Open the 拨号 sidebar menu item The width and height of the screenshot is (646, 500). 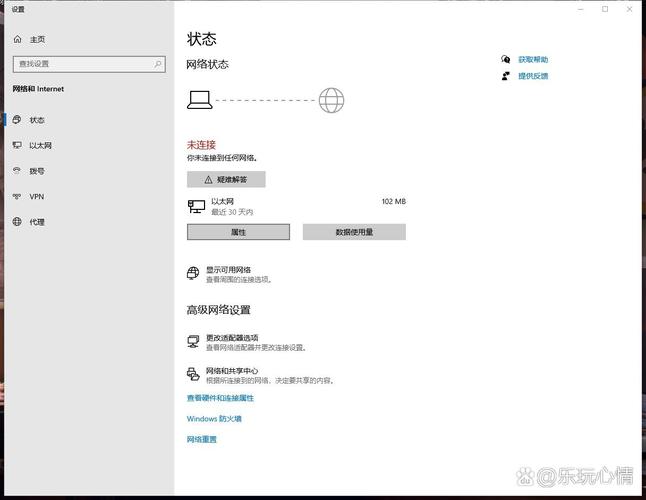(89, 171)
